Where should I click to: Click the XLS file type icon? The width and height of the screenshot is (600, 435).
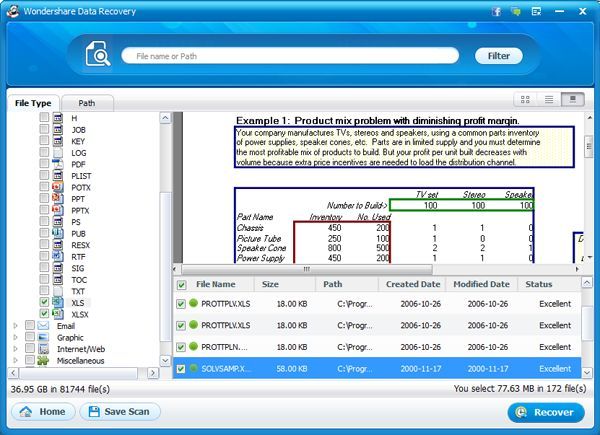58,302
